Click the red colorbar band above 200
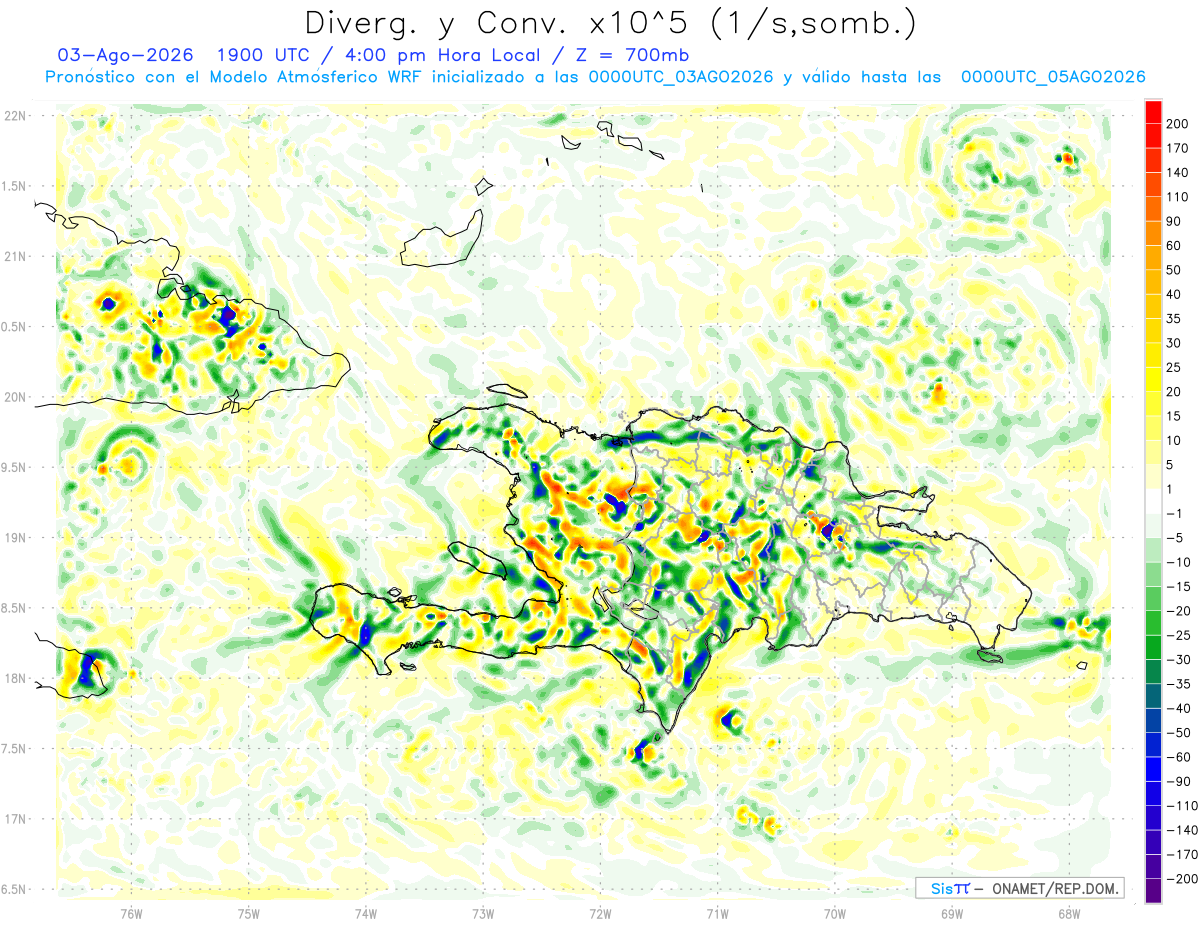This screenshot has width=1200, height=927. coord(1153,112)
